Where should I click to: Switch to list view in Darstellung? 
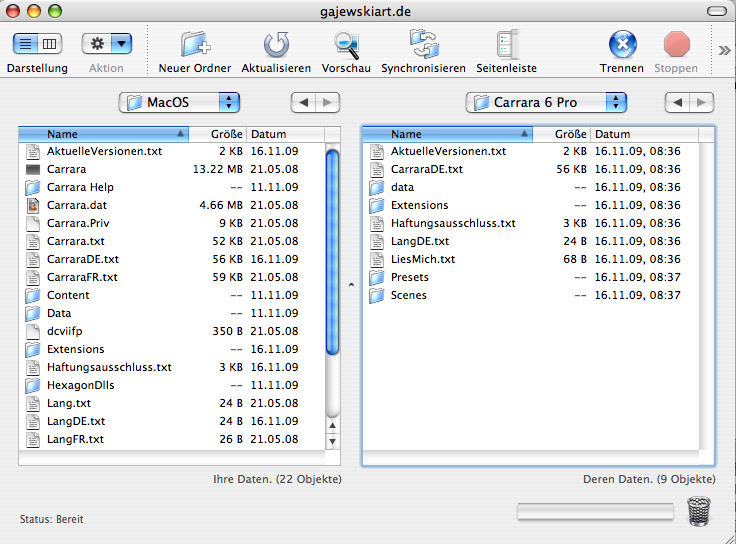click(25, 44)
